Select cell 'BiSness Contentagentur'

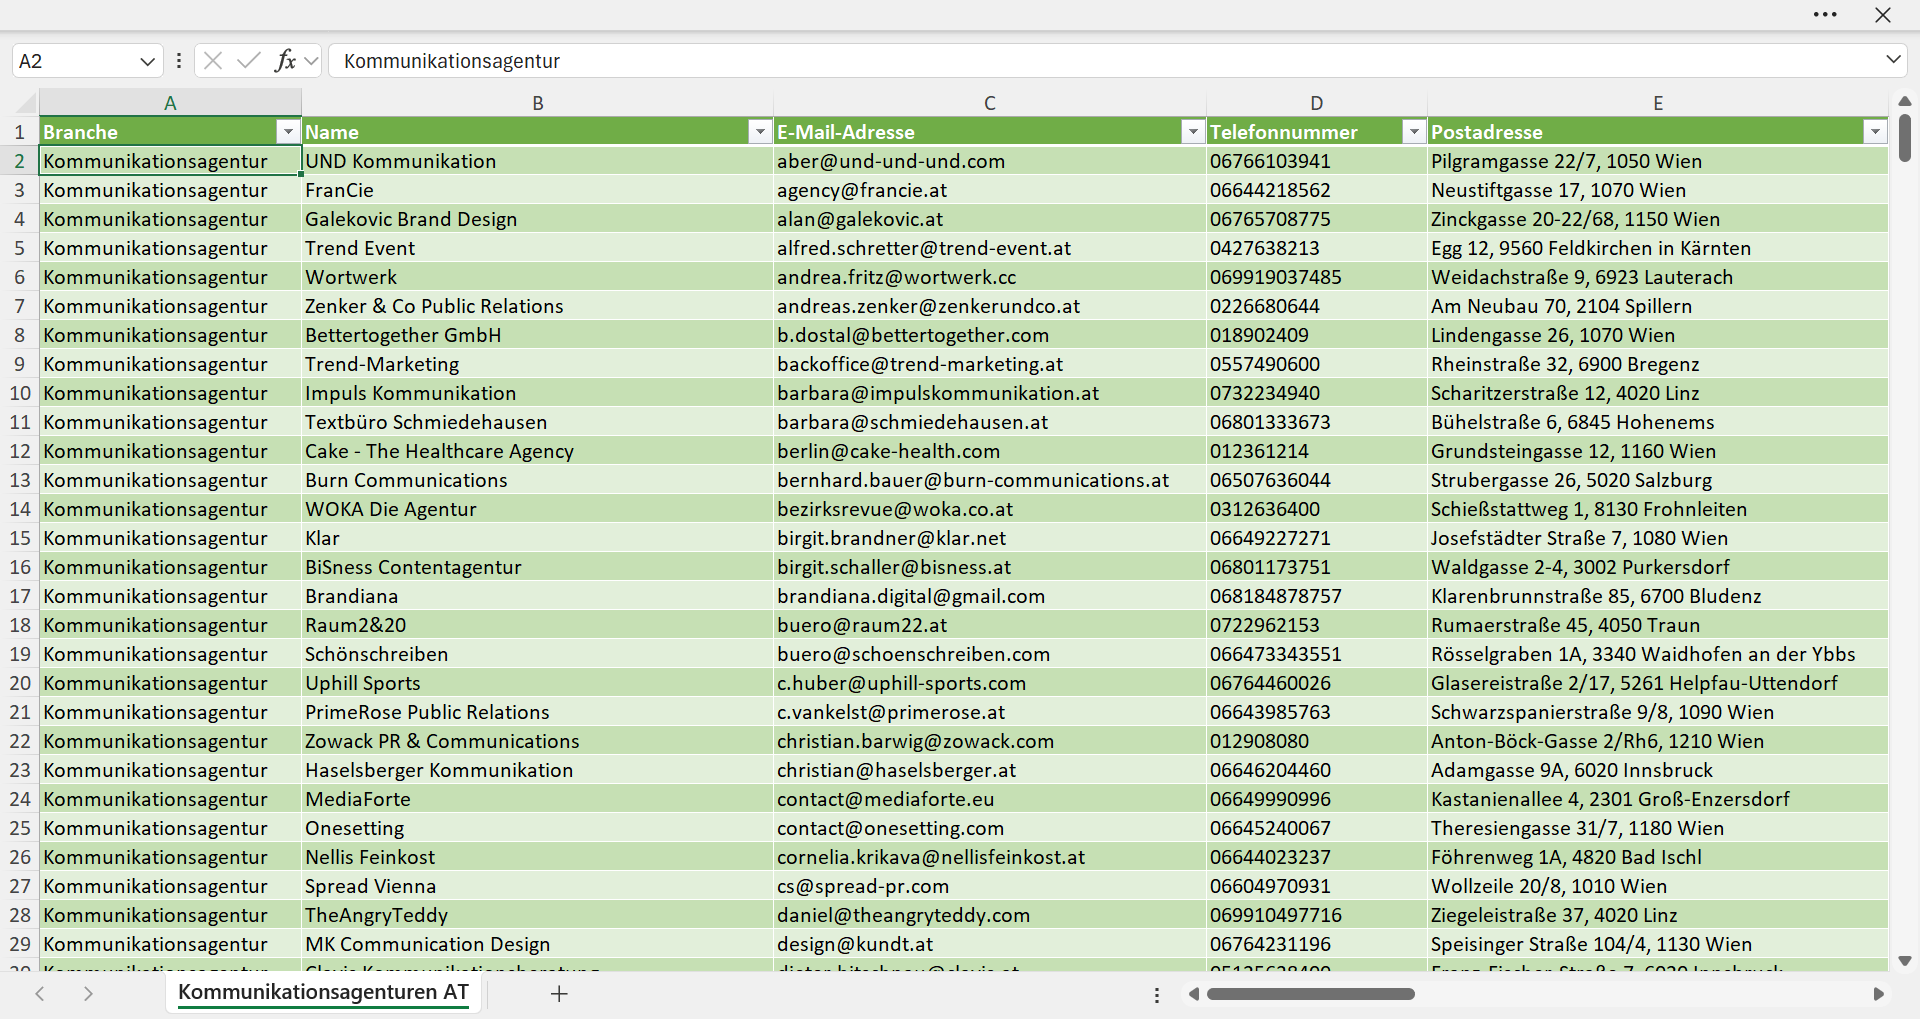point(538,567)
